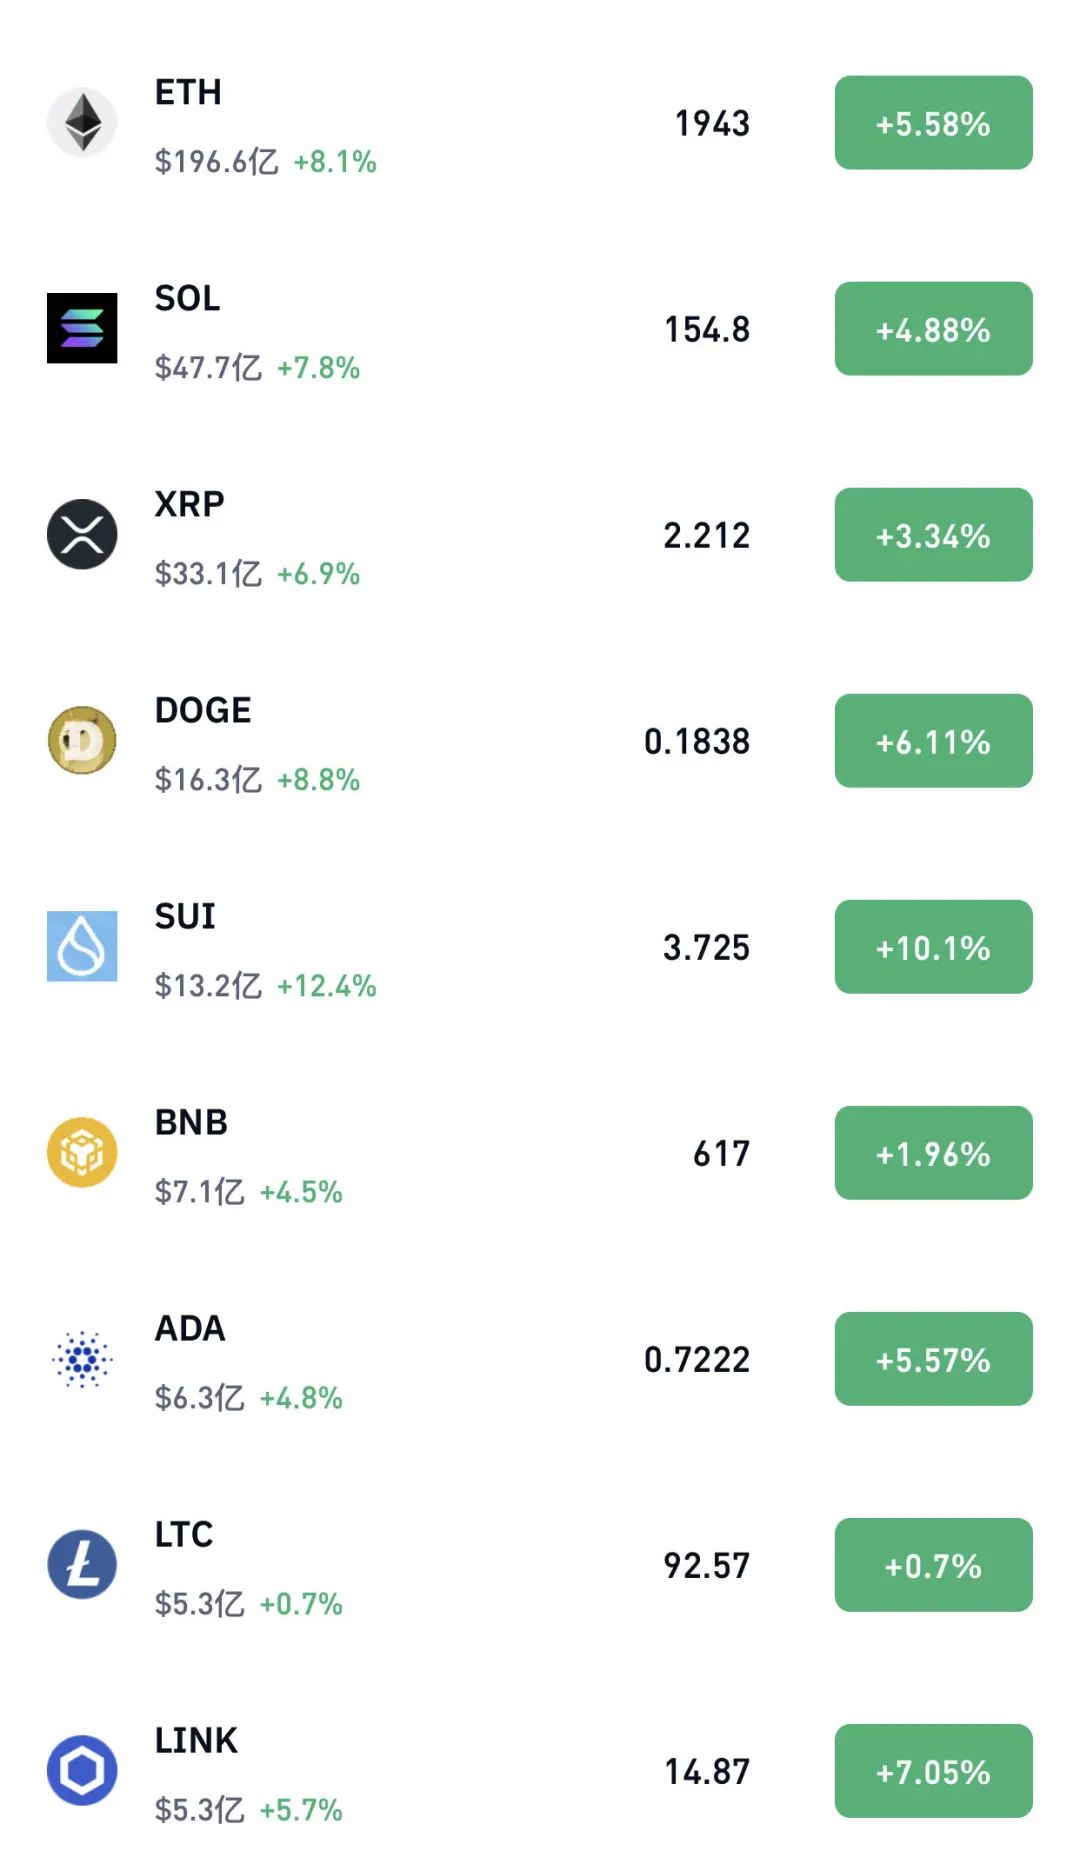Click the BNB yellow coin icon

pyautogui.click(x=82, y=1152)
